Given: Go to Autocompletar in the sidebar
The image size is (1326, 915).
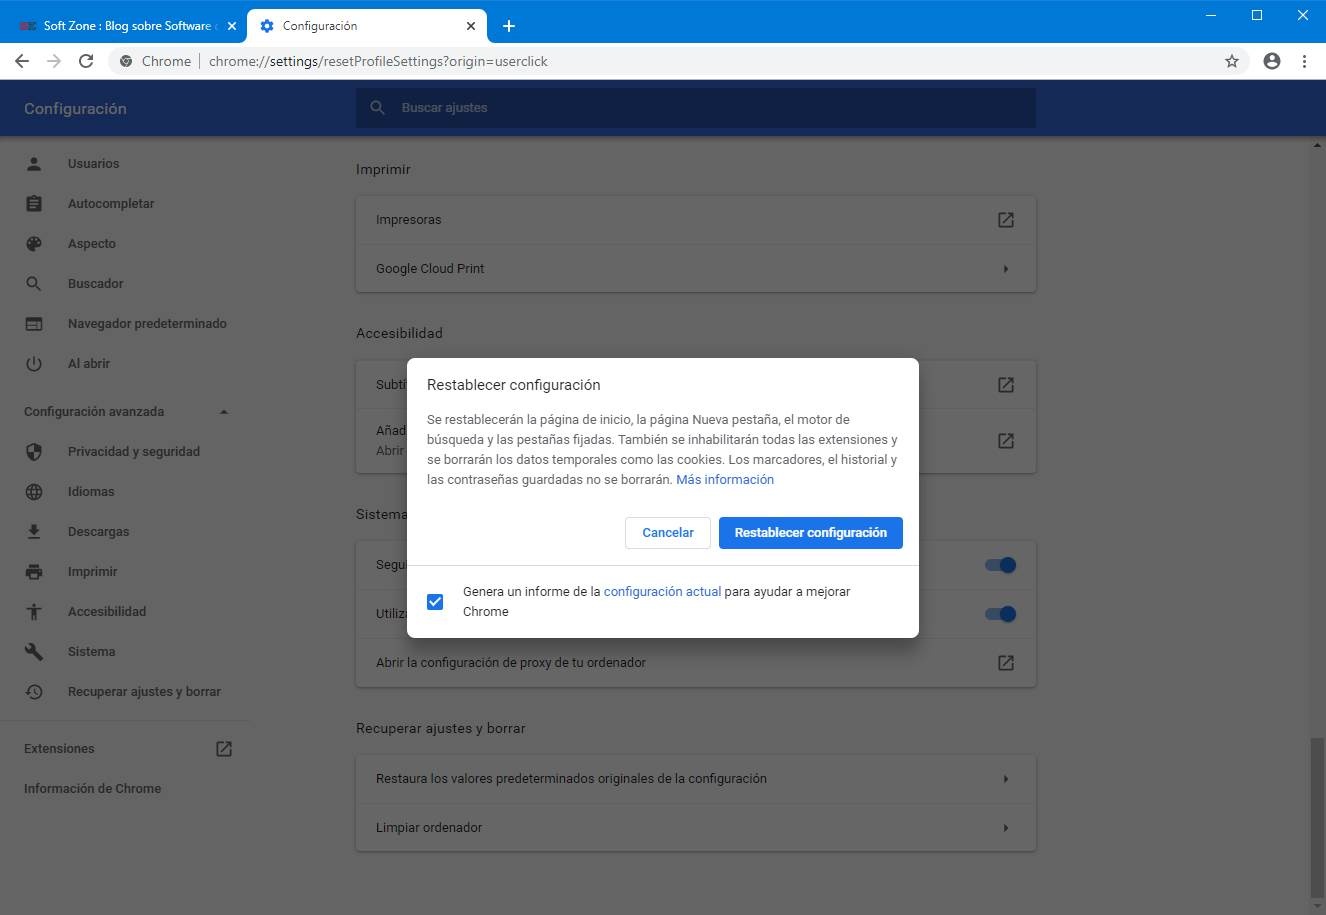Looking at the screenshot, I should 111,203.
